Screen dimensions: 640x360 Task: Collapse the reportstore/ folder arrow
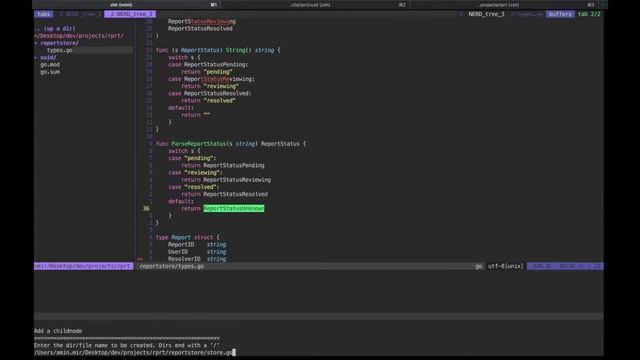(x=36, y=43)
